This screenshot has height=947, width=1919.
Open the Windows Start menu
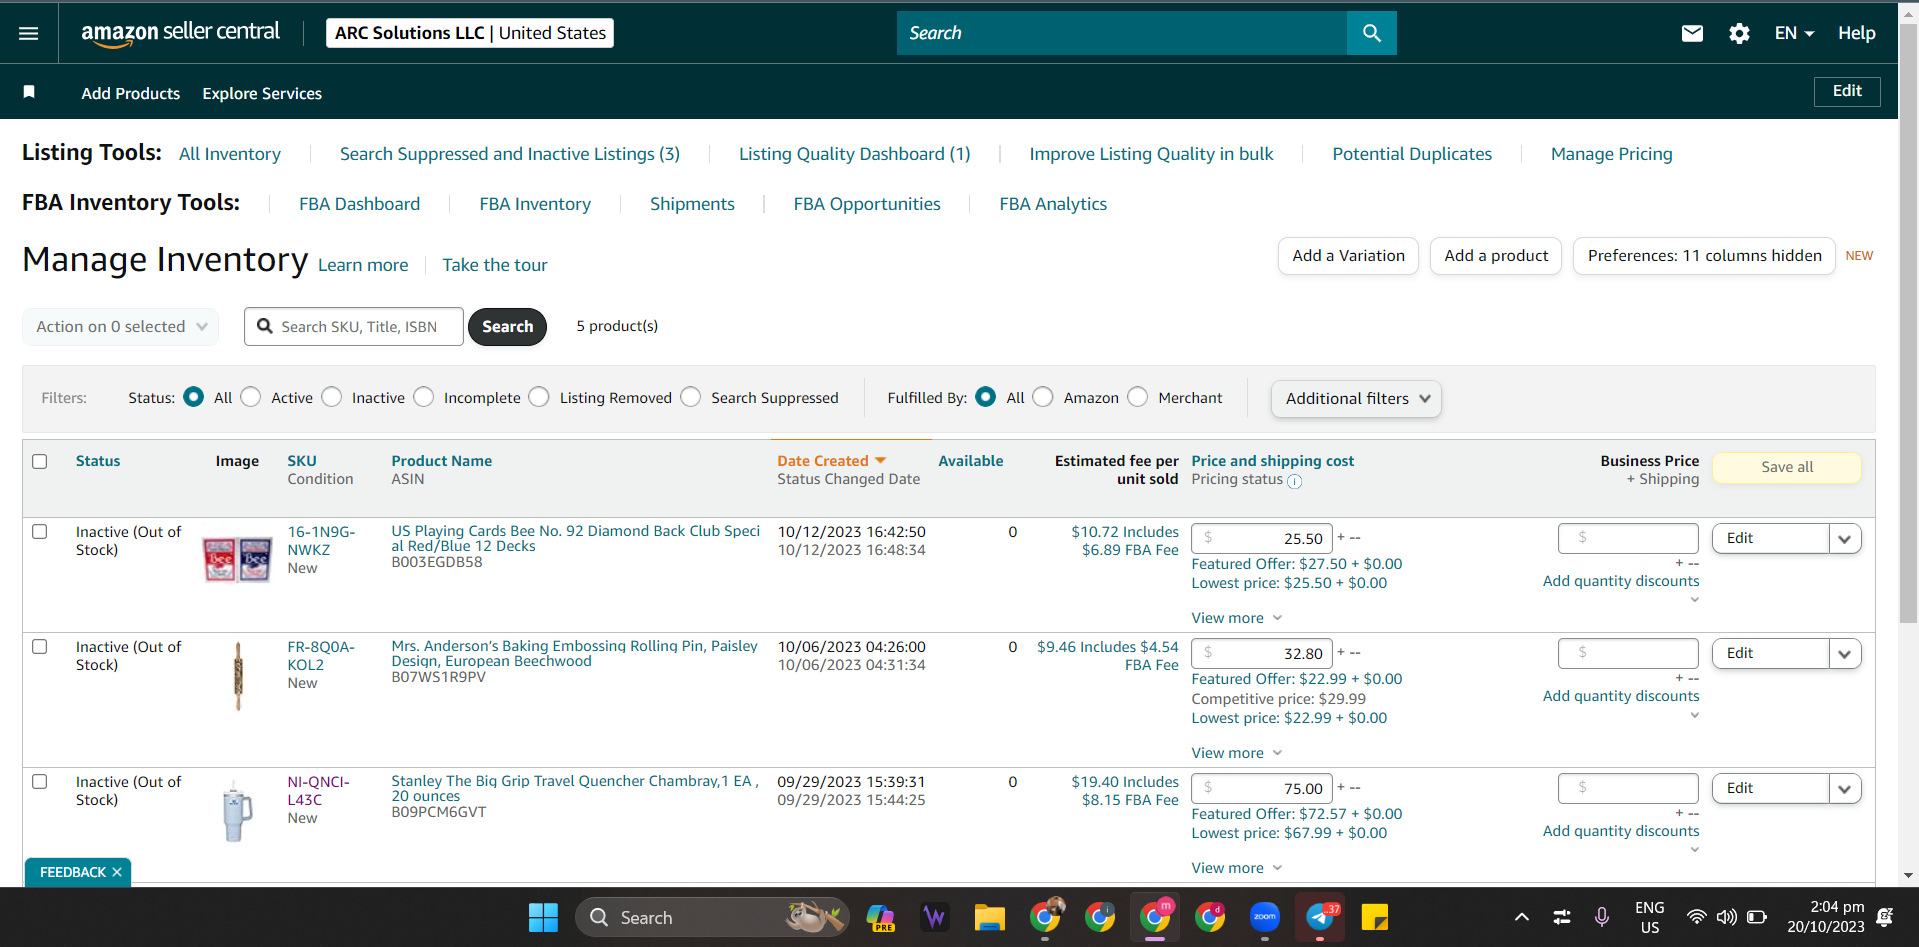pyautogui.click(x=543, y=917)
